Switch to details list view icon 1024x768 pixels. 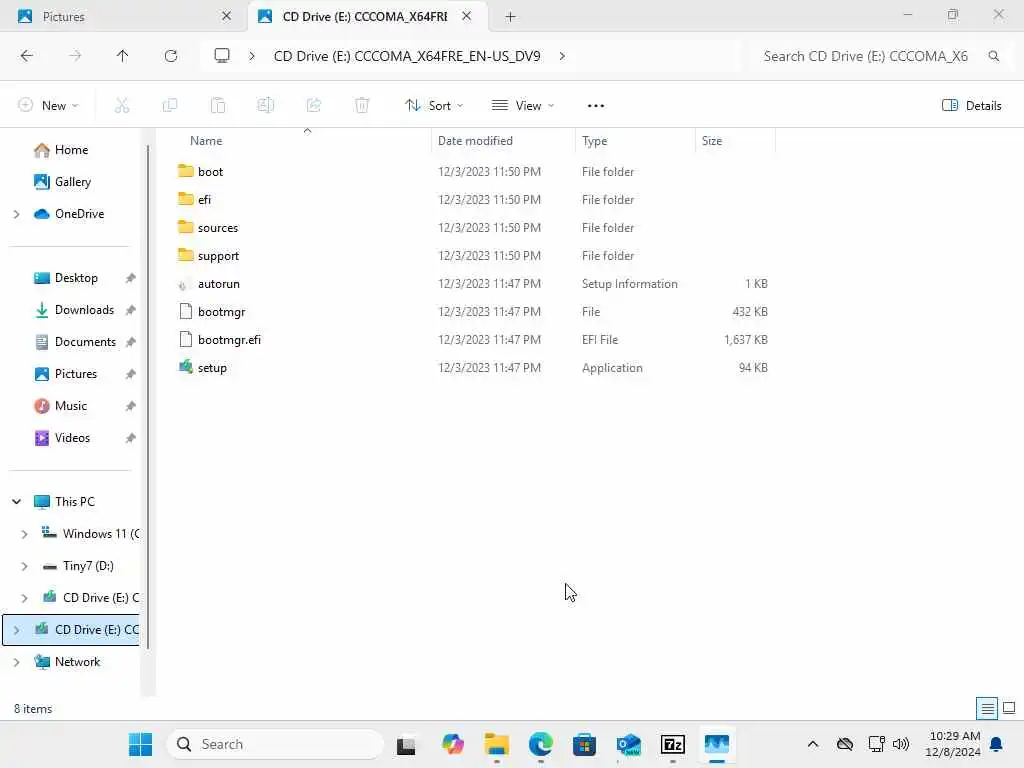(987, 708)
